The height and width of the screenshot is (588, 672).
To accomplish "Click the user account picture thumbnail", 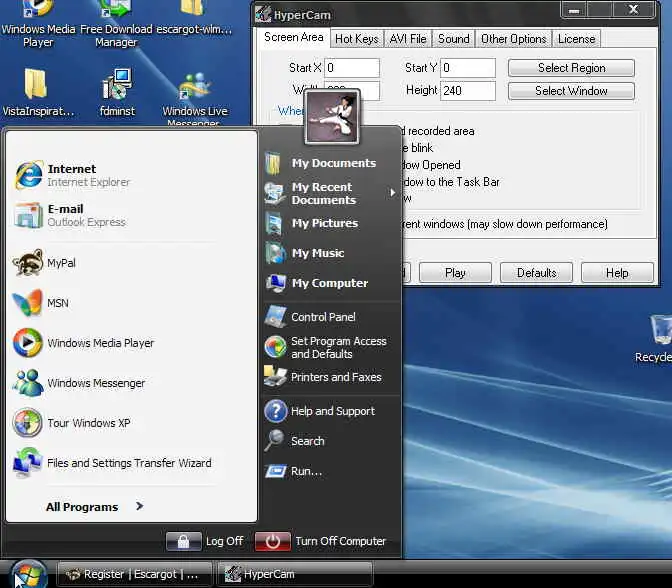I will point(332,117).
